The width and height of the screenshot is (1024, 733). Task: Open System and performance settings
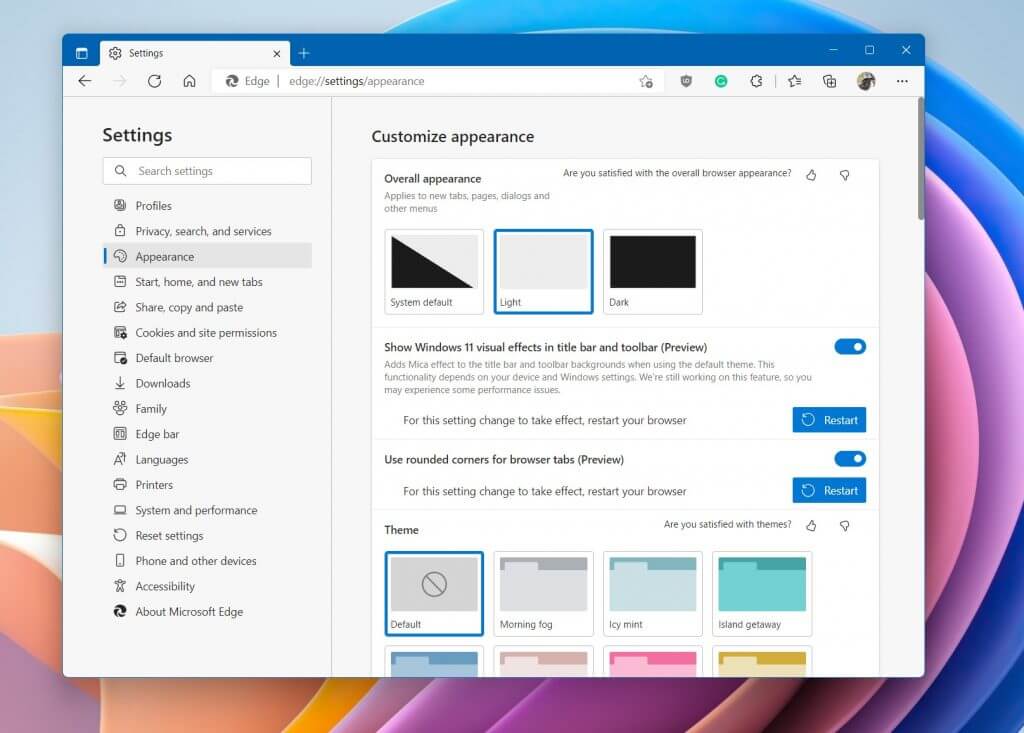pyautogui.click(x=208, y=510)
